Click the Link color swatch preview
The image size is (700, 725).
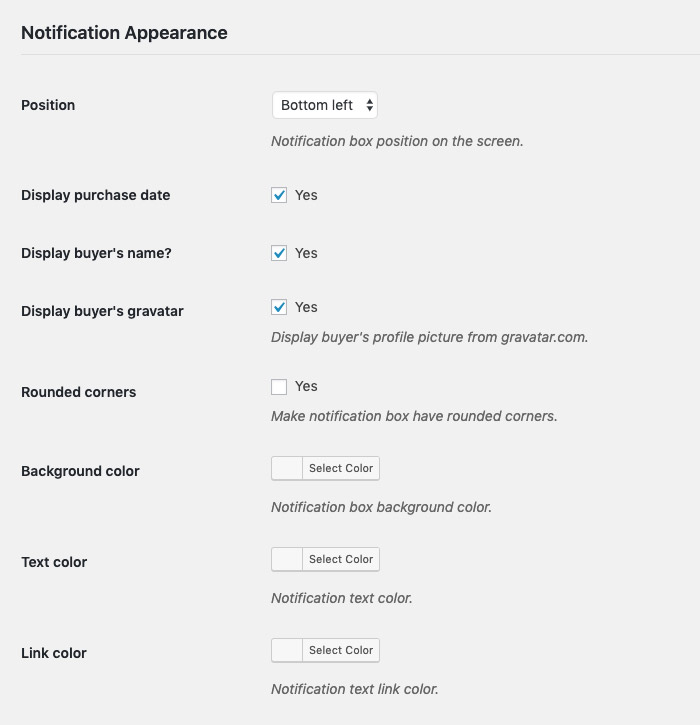pos(287,650)
